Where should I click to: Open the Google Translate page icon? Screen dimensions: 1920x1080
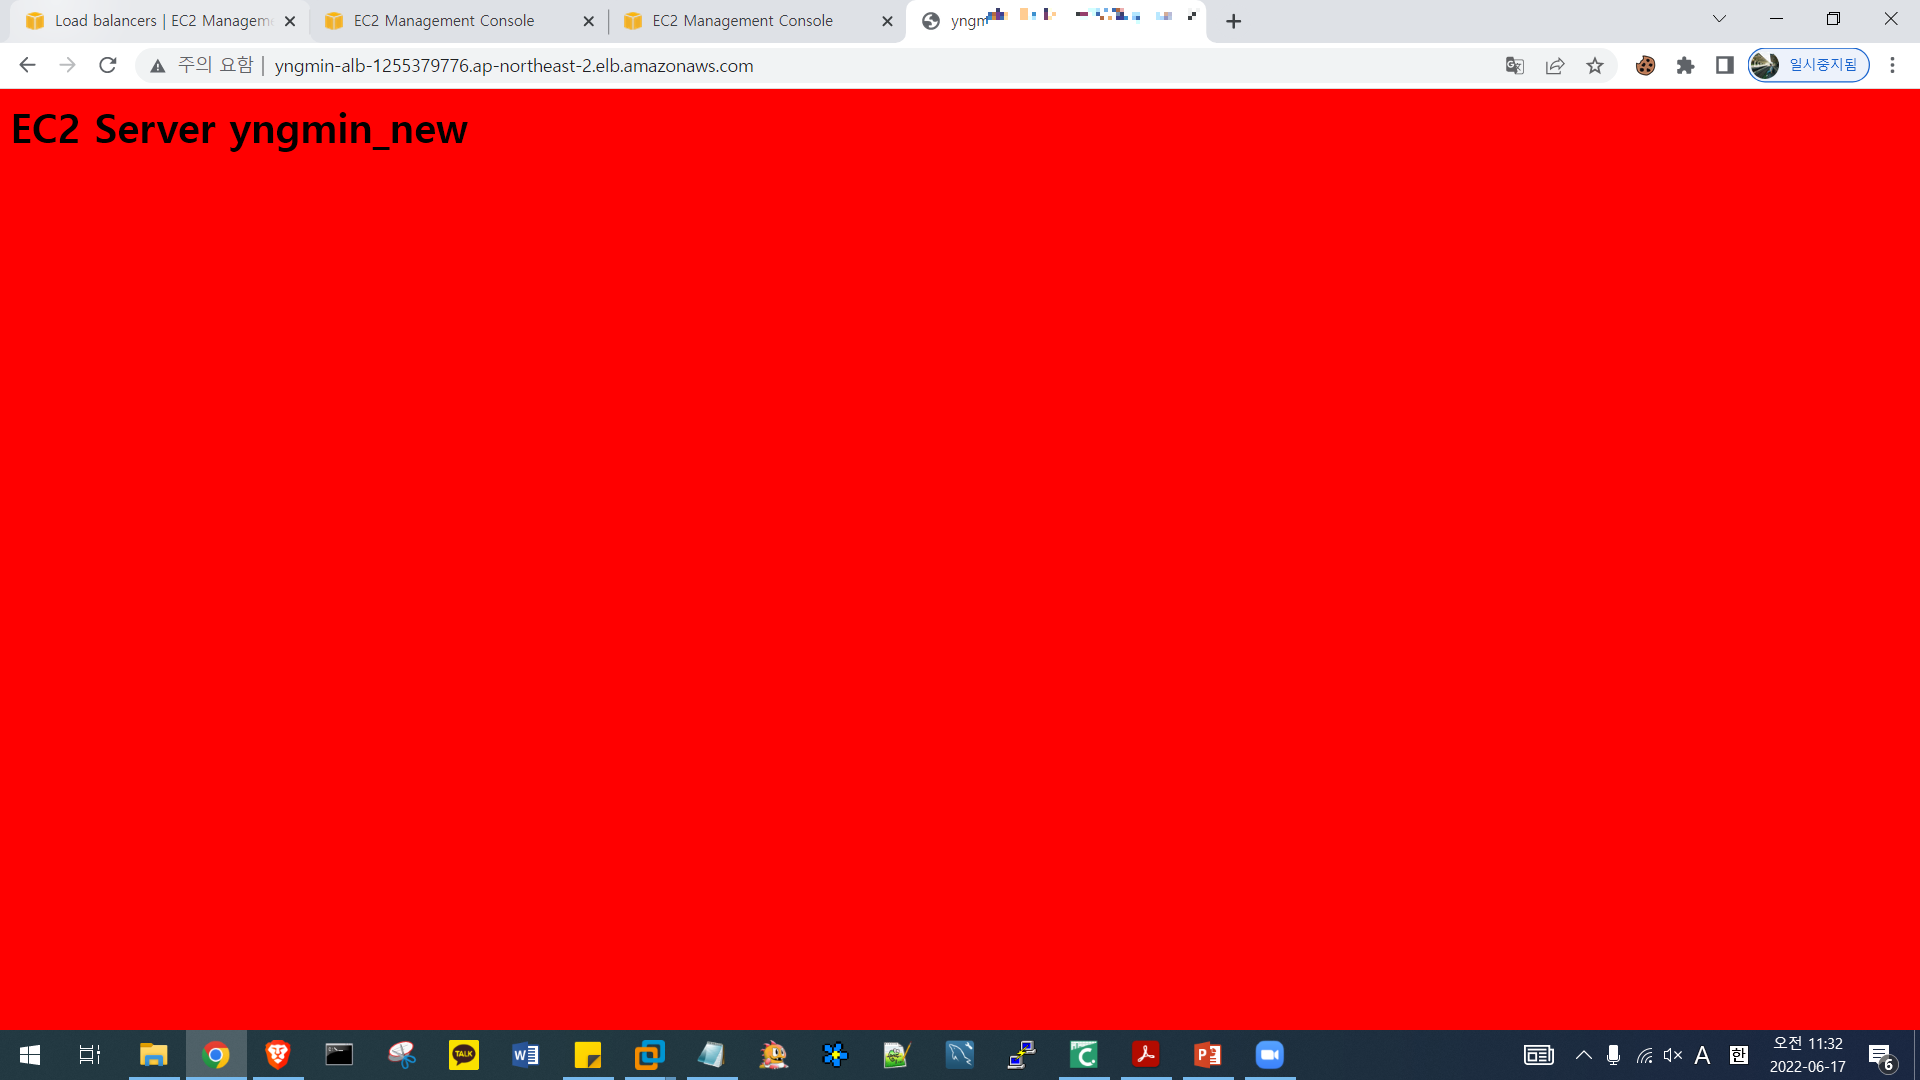coord(1514,66)
